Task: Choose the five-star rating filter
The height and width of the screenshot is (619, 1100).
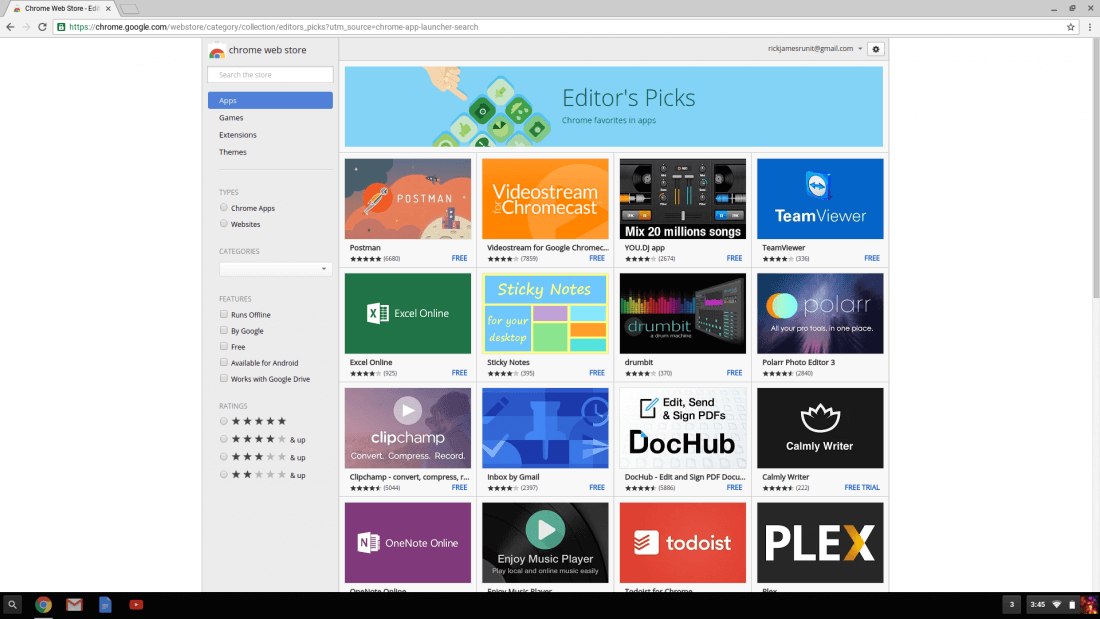Action: pyautogui.click(x=224, y=421)
